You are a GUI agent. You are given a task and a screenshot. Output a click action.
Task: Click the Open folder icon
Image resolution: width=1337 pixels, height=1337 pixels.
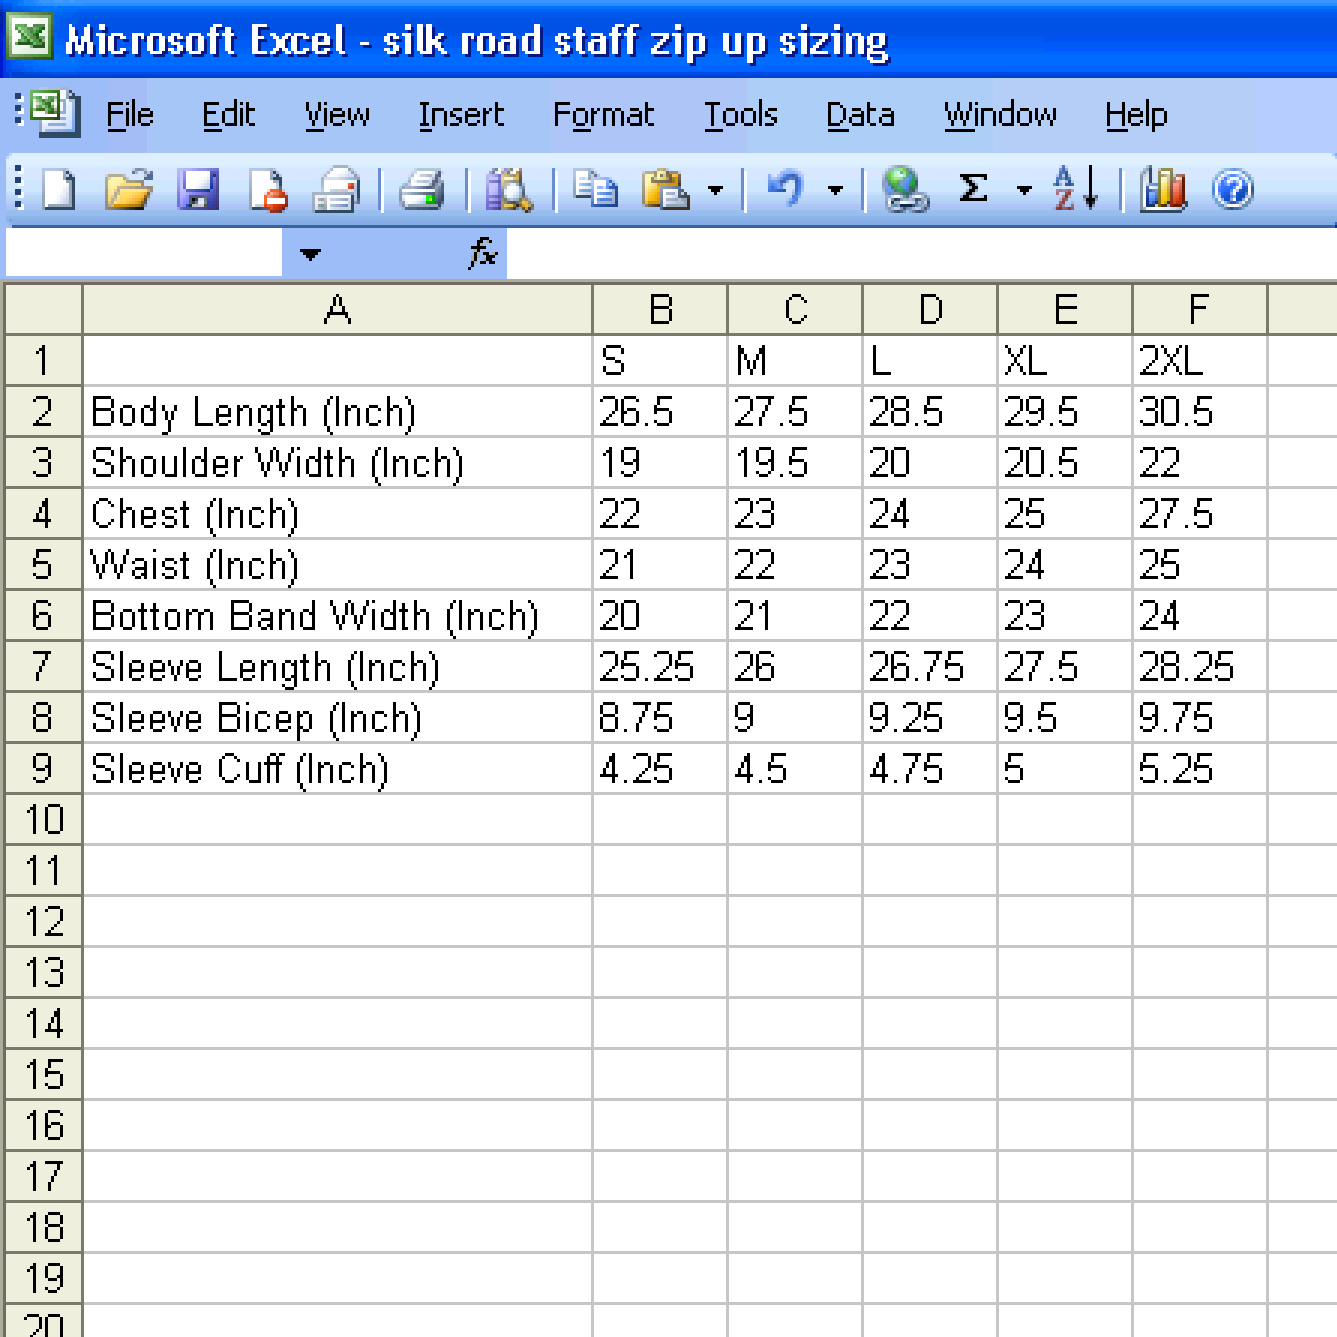pos(129,189)
